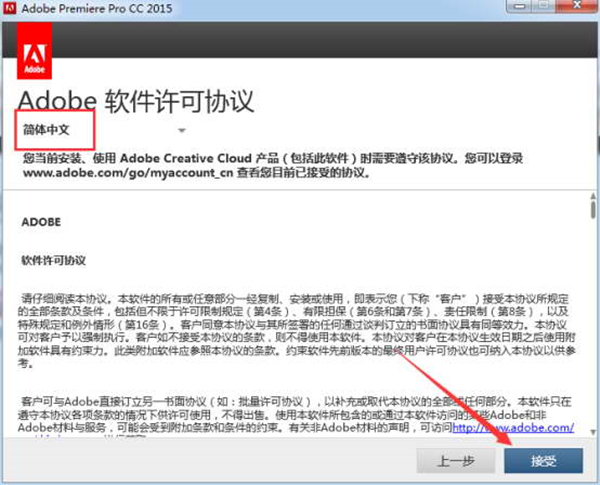Open the 简体中文 language dropdown
Image resolution: width=600 pixels, height=485 pixels.
104,130
